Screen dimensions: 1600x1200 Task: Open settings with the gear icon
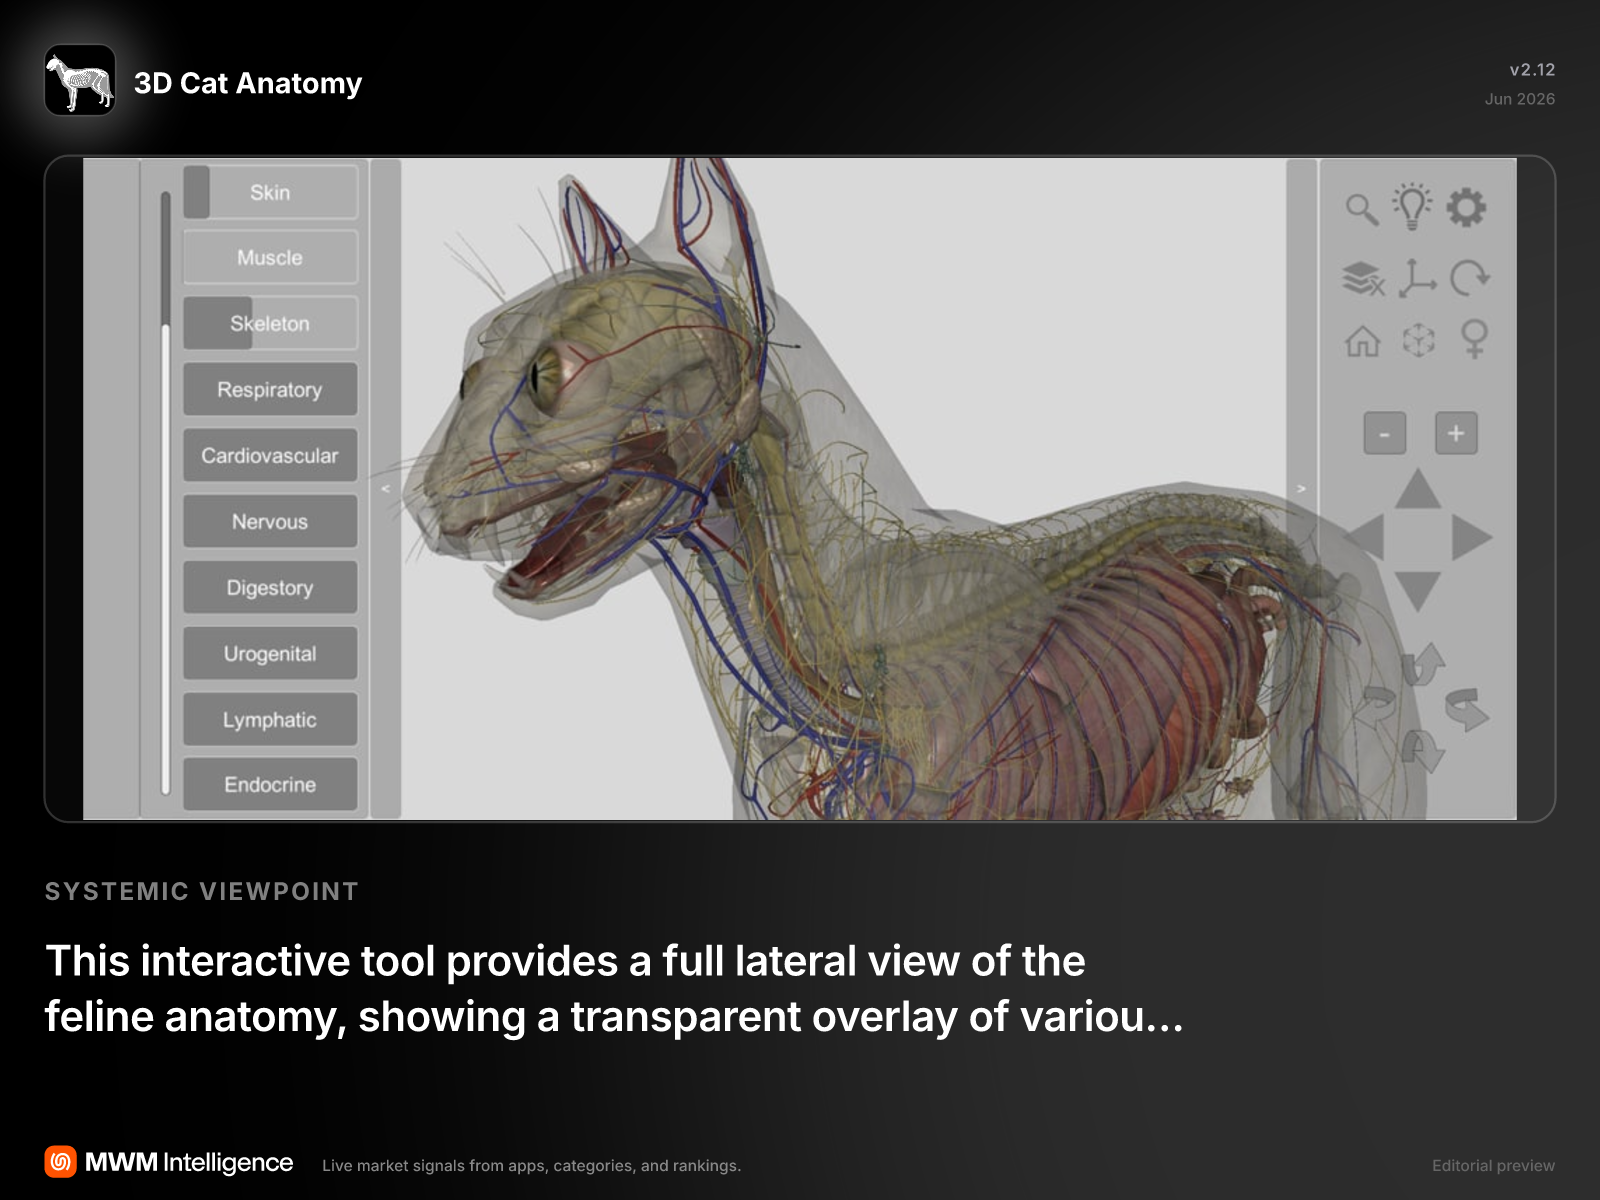[x=1466, y=207]
